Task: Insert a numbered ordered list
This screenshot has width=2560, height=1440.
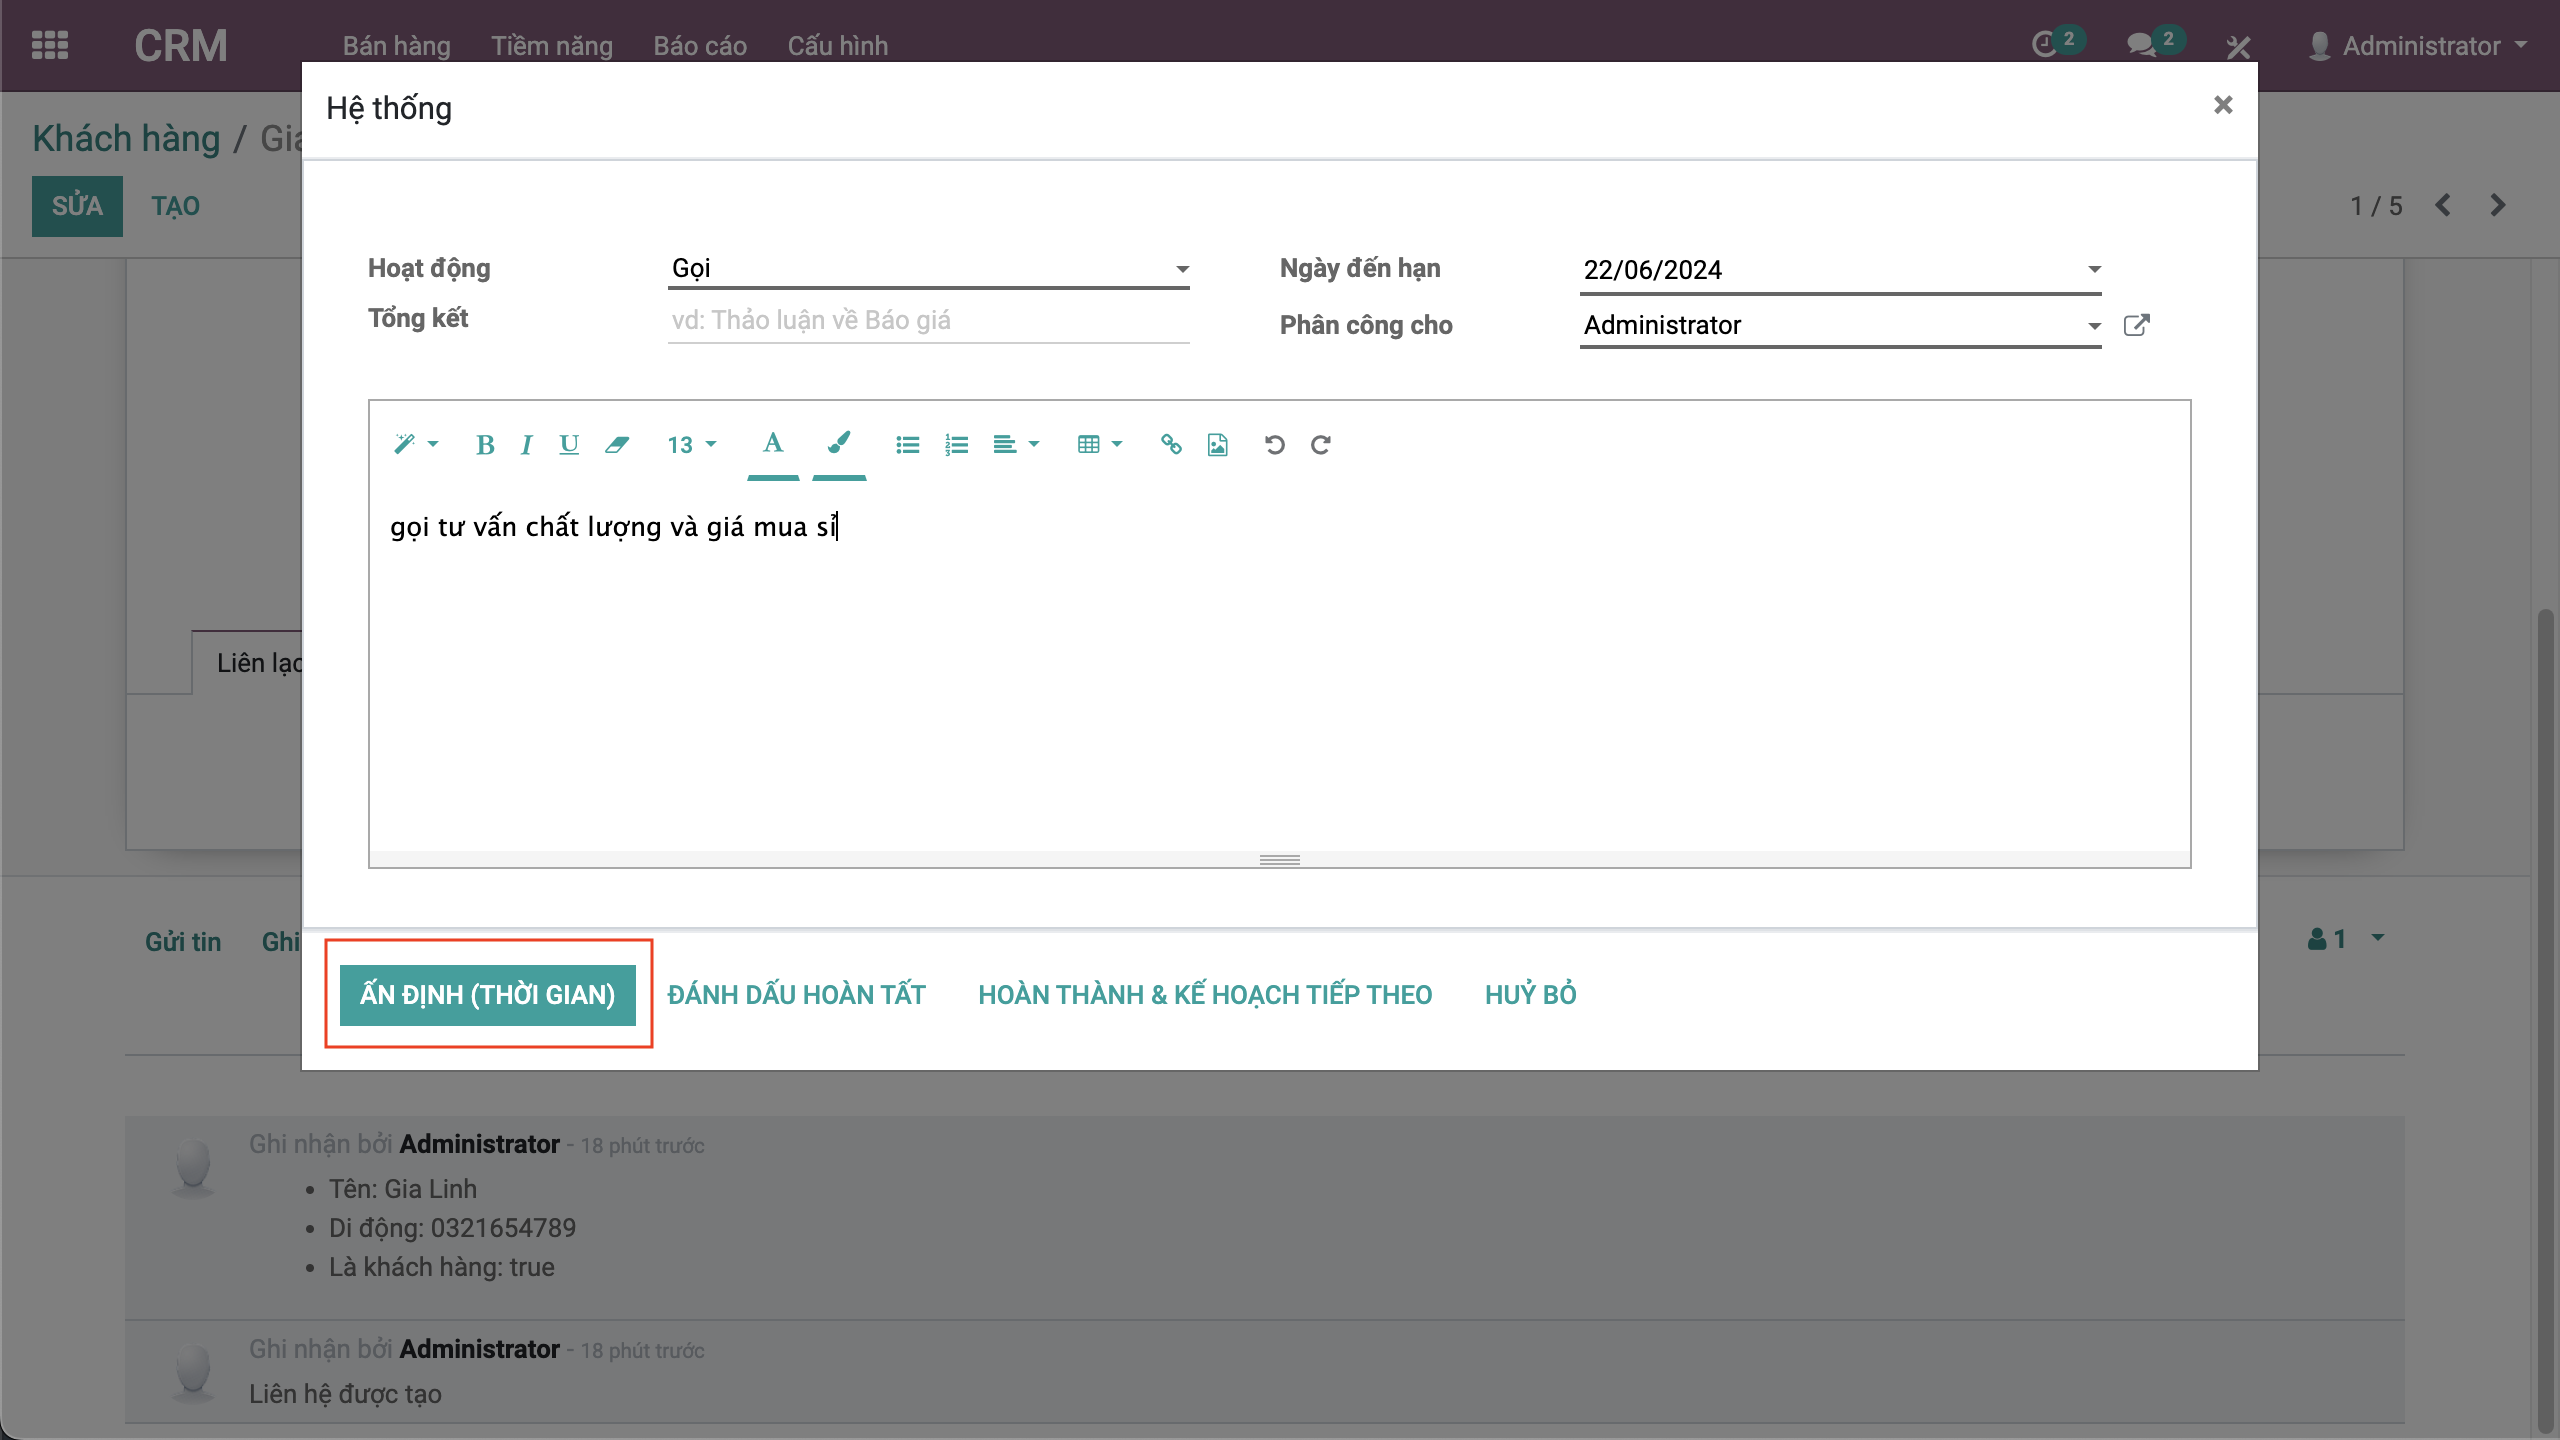Action: [x=956, y=445]
